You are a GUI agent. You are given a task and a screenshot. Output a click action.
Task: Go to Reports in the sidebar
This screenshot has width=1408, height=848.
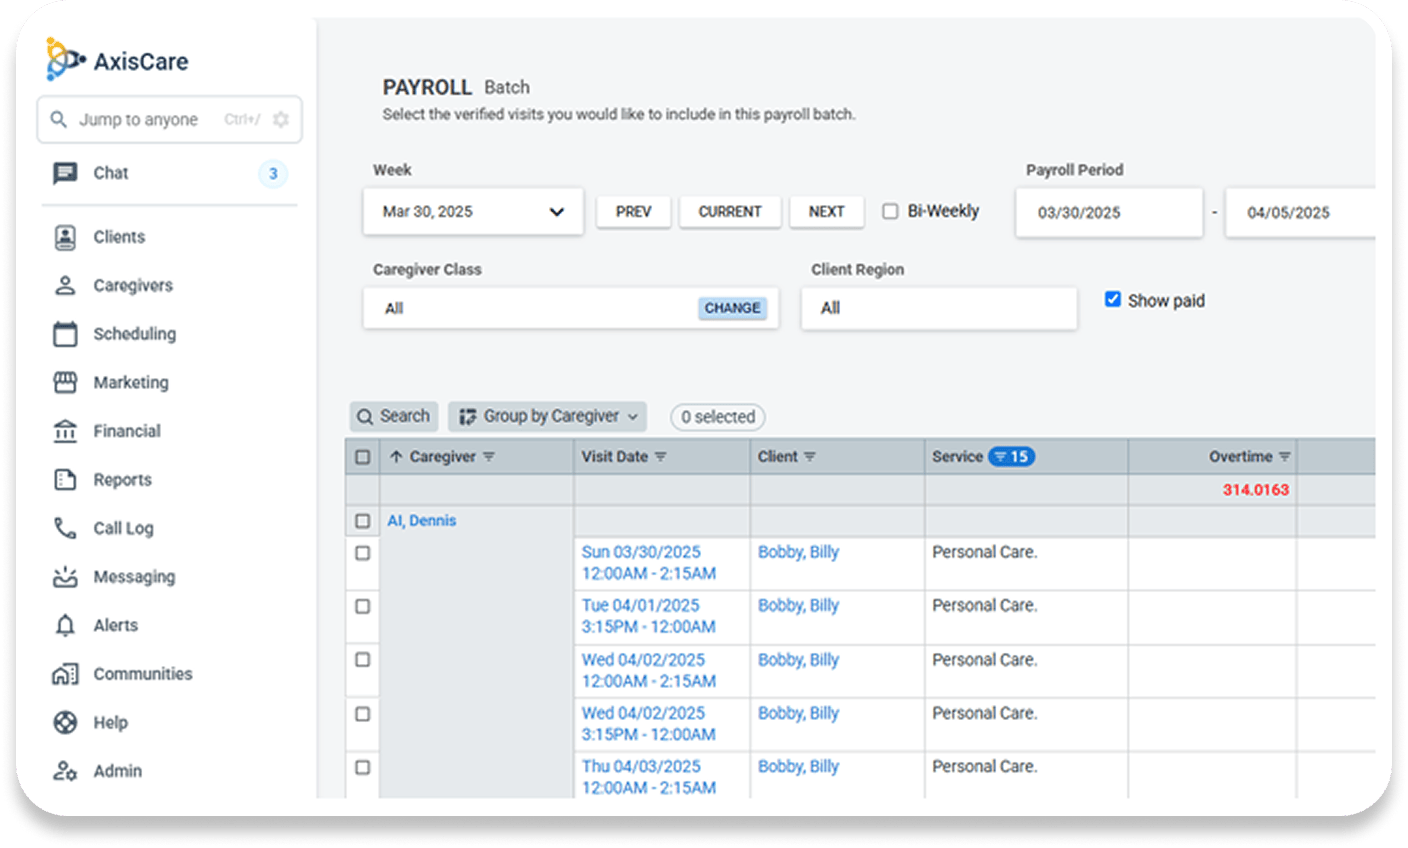[122, 480]
